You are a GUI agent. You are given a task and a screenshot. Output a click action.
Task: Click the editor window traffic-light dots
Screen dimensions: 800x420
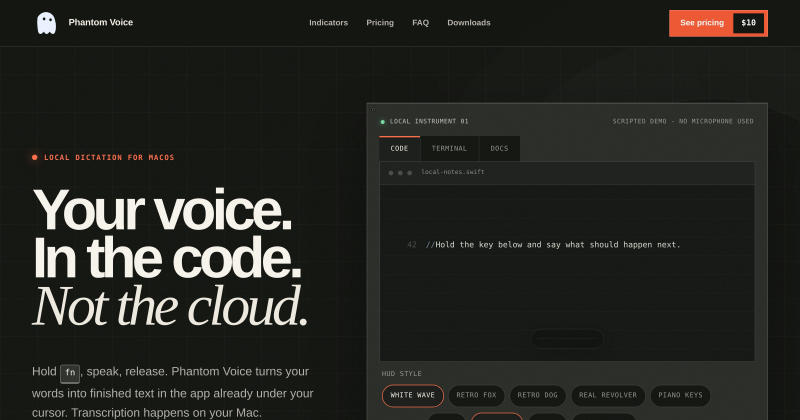click(400, 173)
